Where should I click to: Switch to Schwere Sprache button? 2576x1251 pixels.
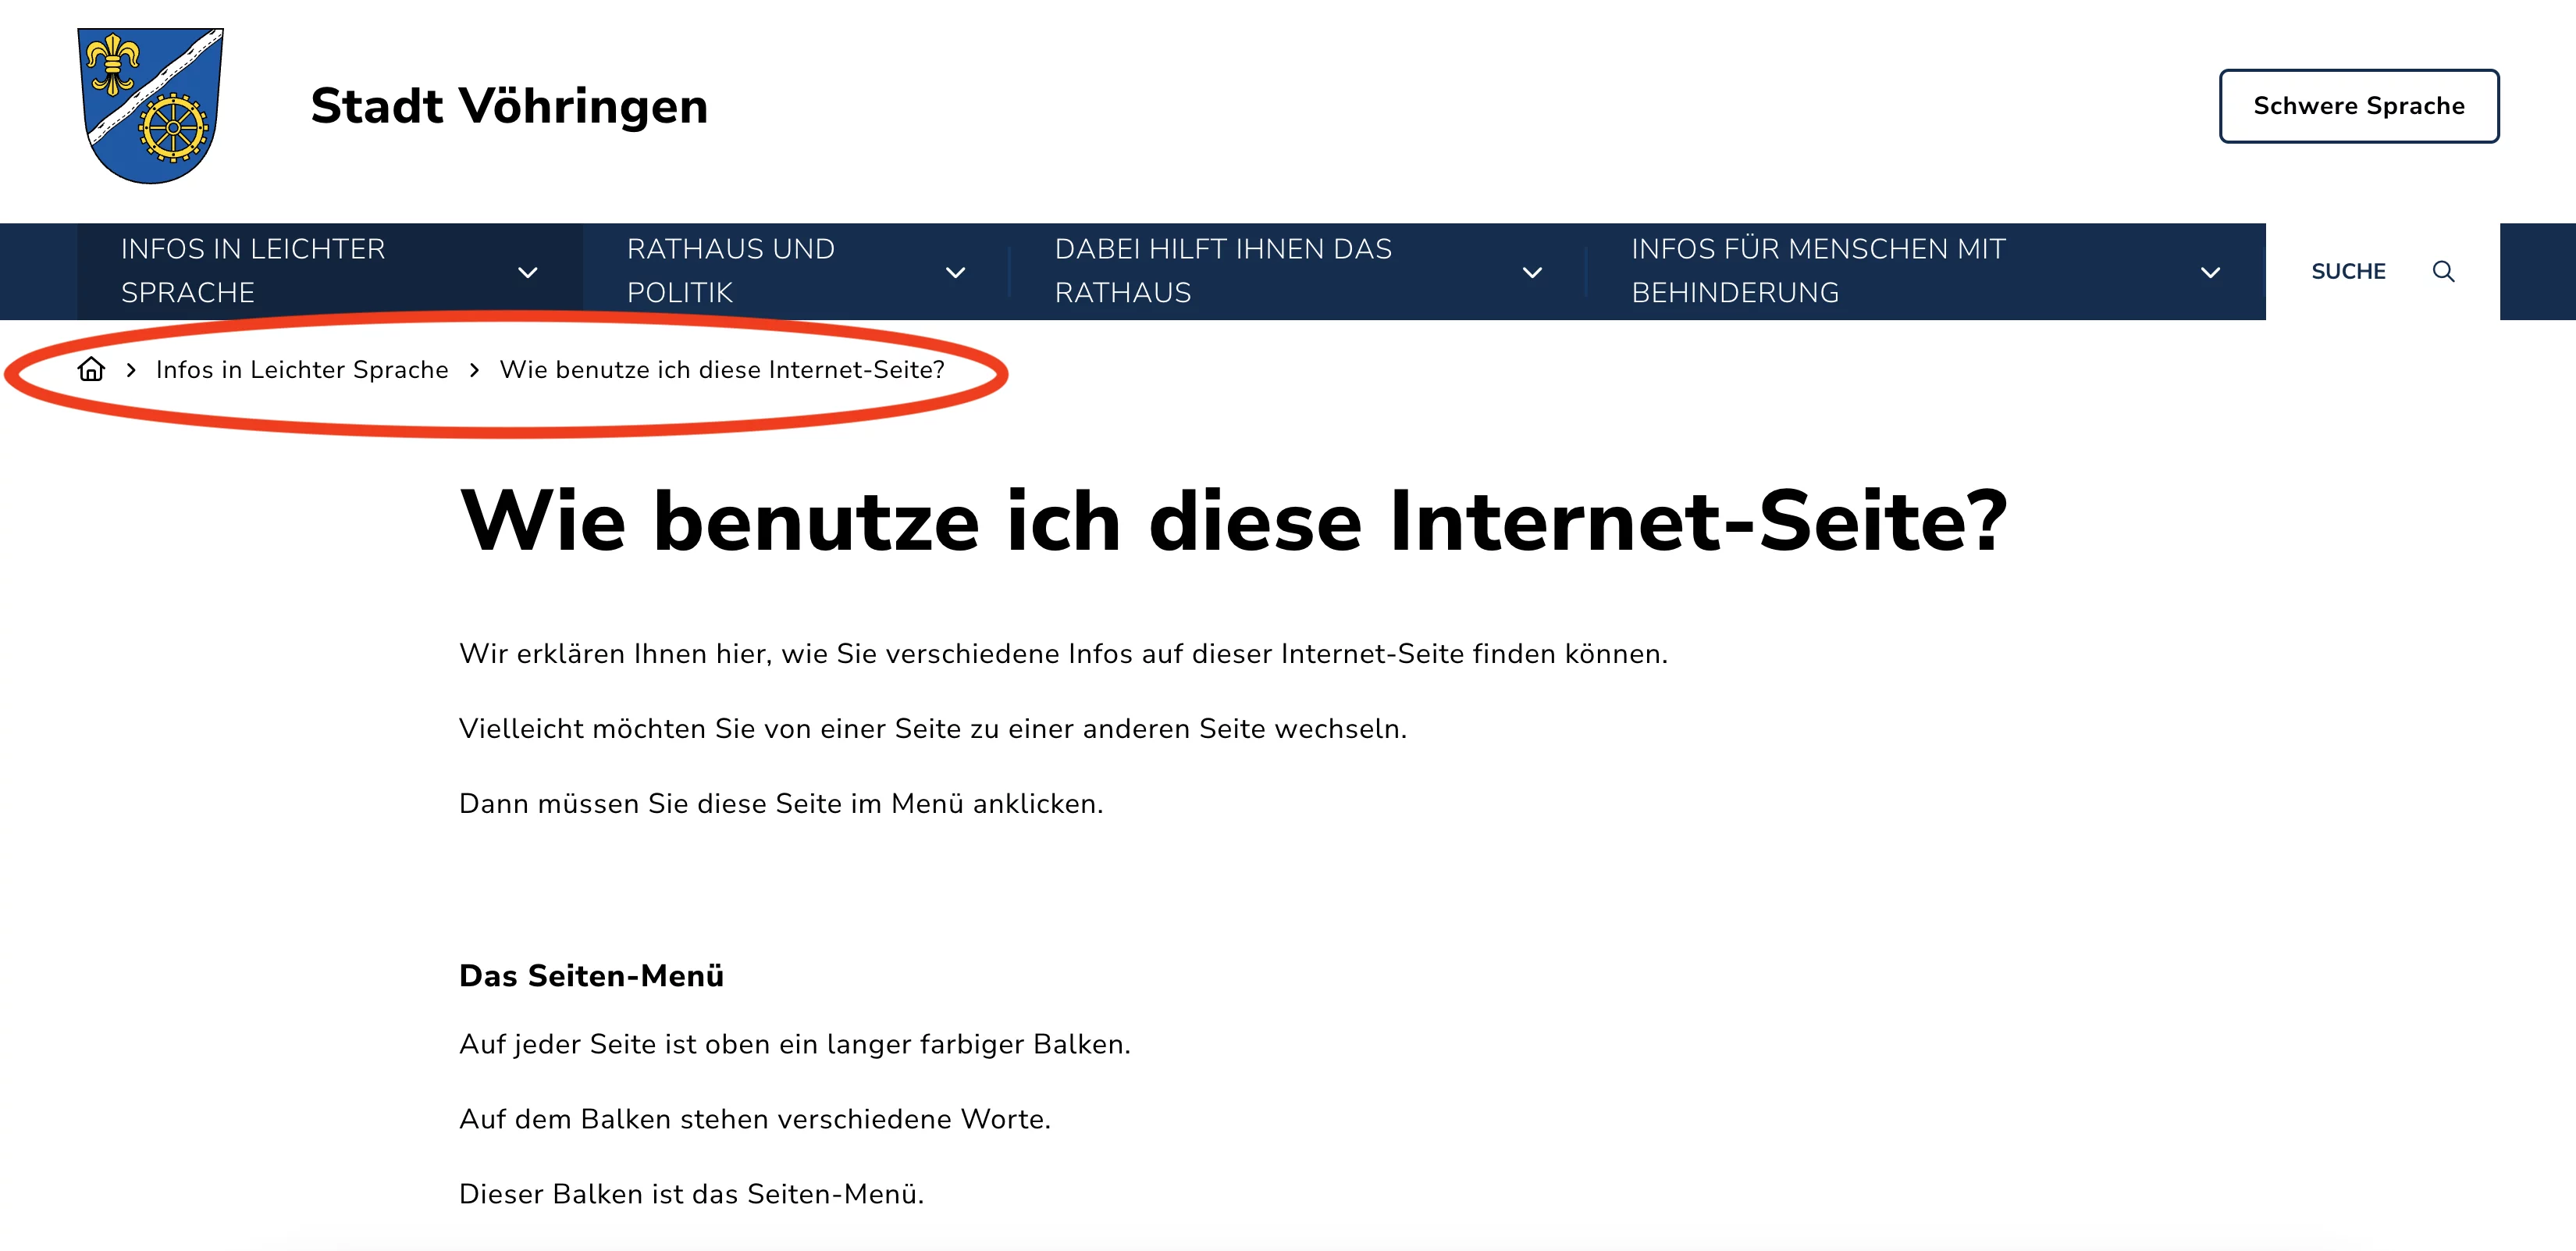coord(2358,106)
